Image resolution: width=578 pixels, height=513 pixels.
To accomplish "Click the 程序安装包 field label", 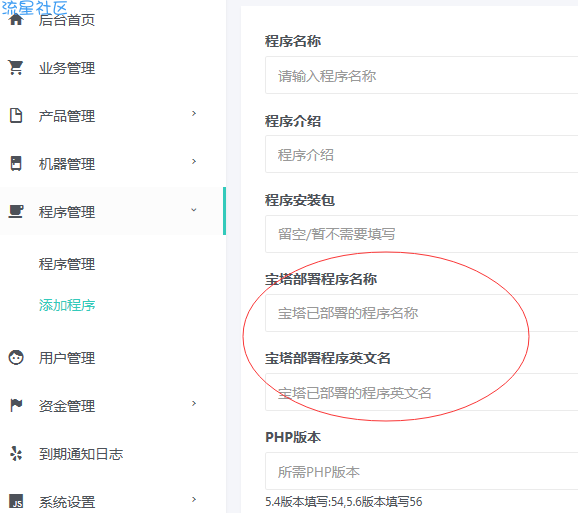I will [x=300, y=200].
